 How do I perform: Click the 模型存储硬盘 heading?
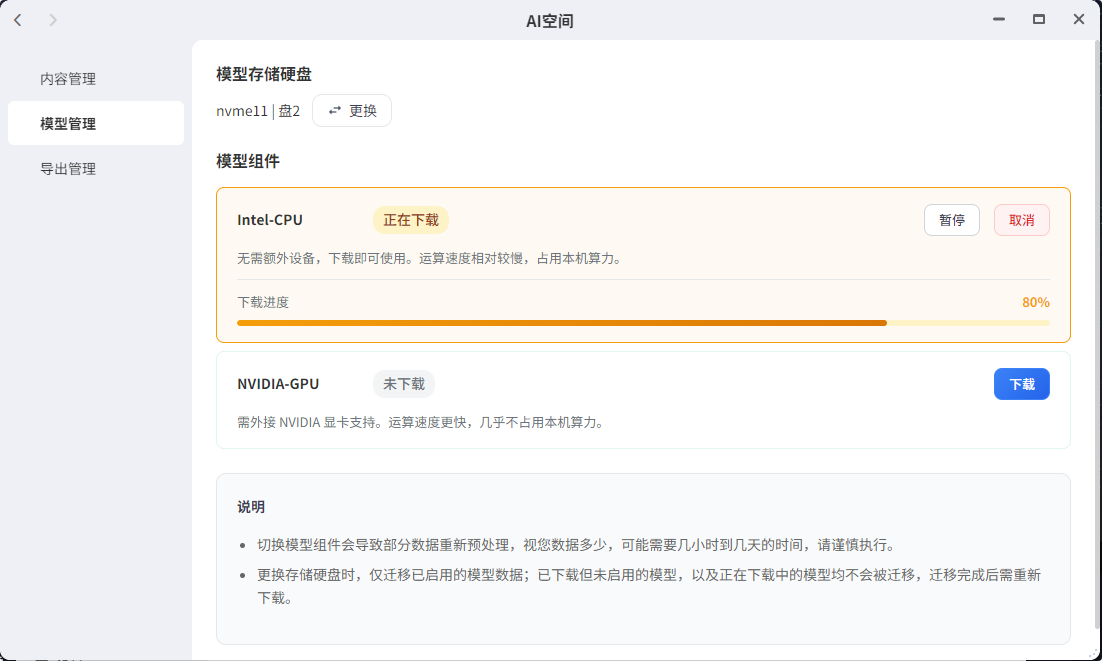tap(264, 74)
